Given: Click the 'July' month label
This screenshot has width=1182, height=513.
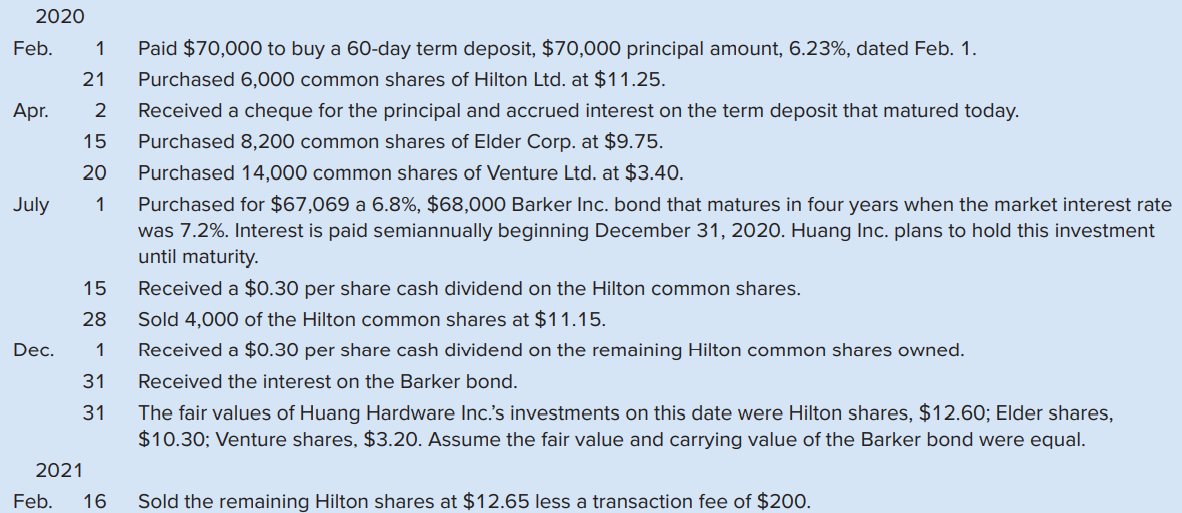Looking at the screenshot, I should [x=30, y=205].
